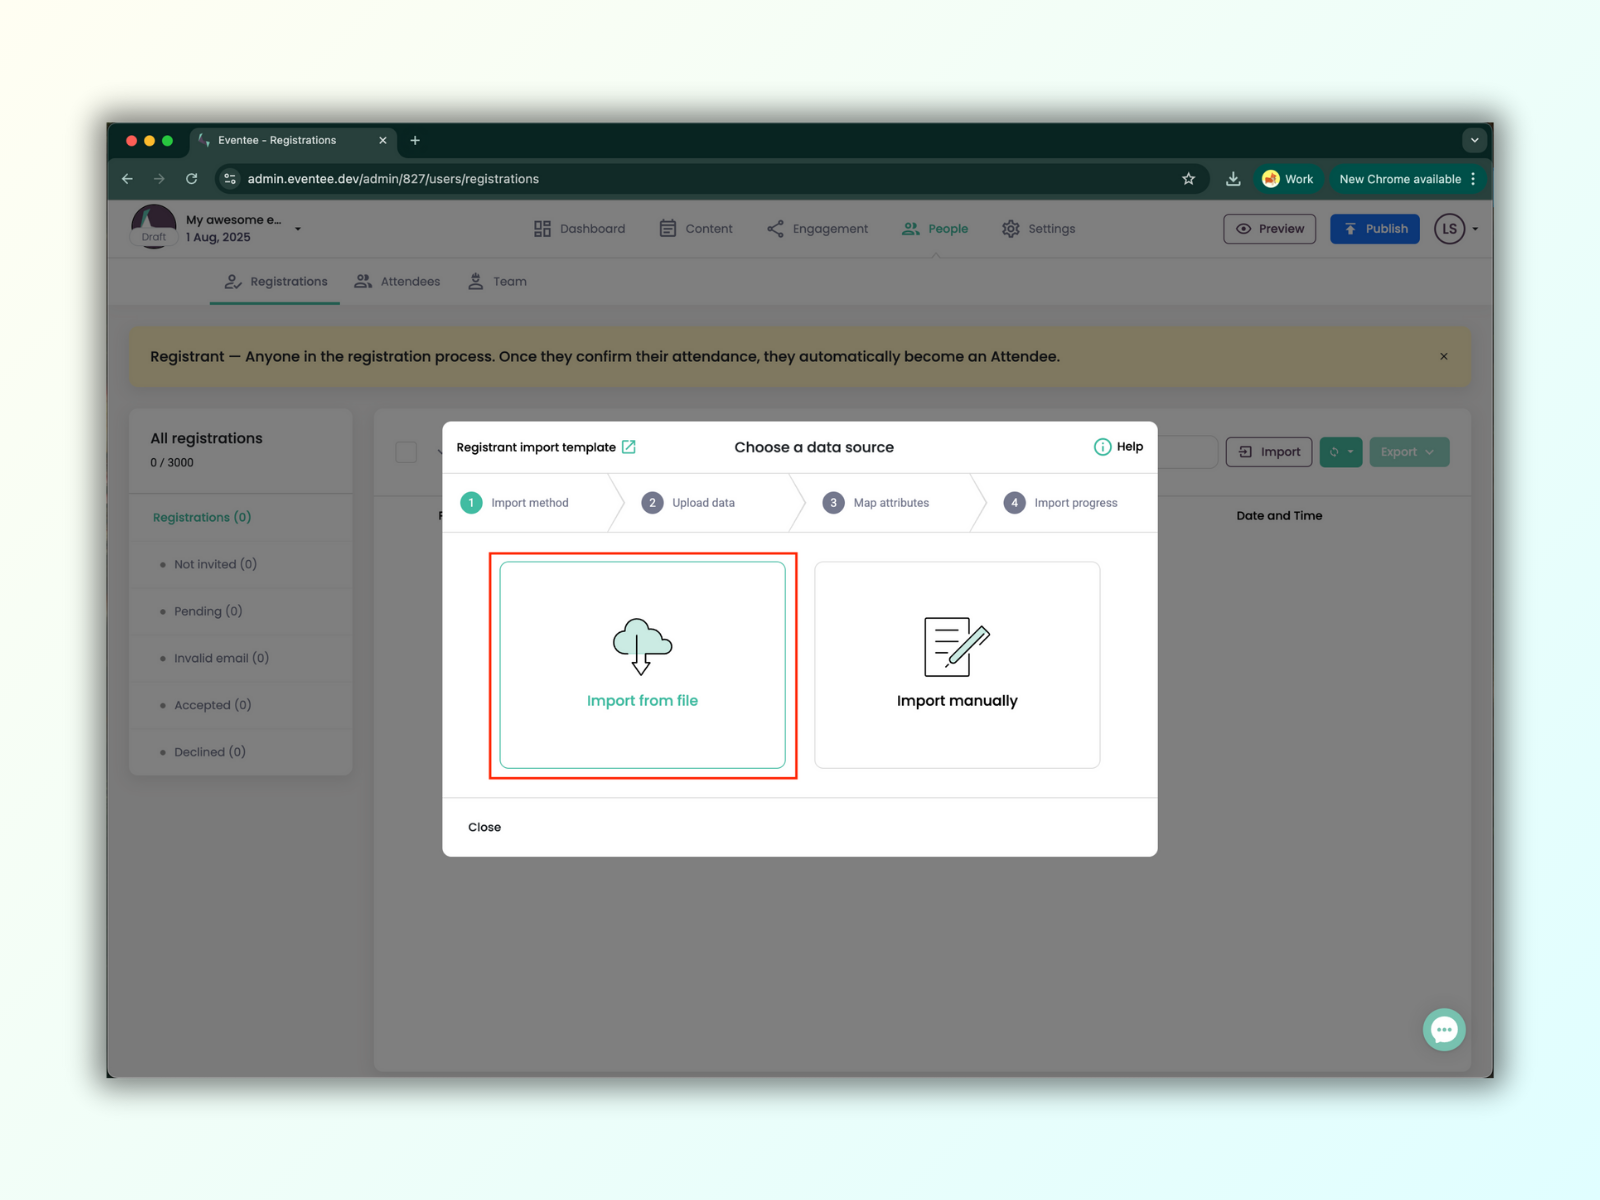Open the Chrome three-dot menu
The image size is (1600, 1200).
(1473, 179)
